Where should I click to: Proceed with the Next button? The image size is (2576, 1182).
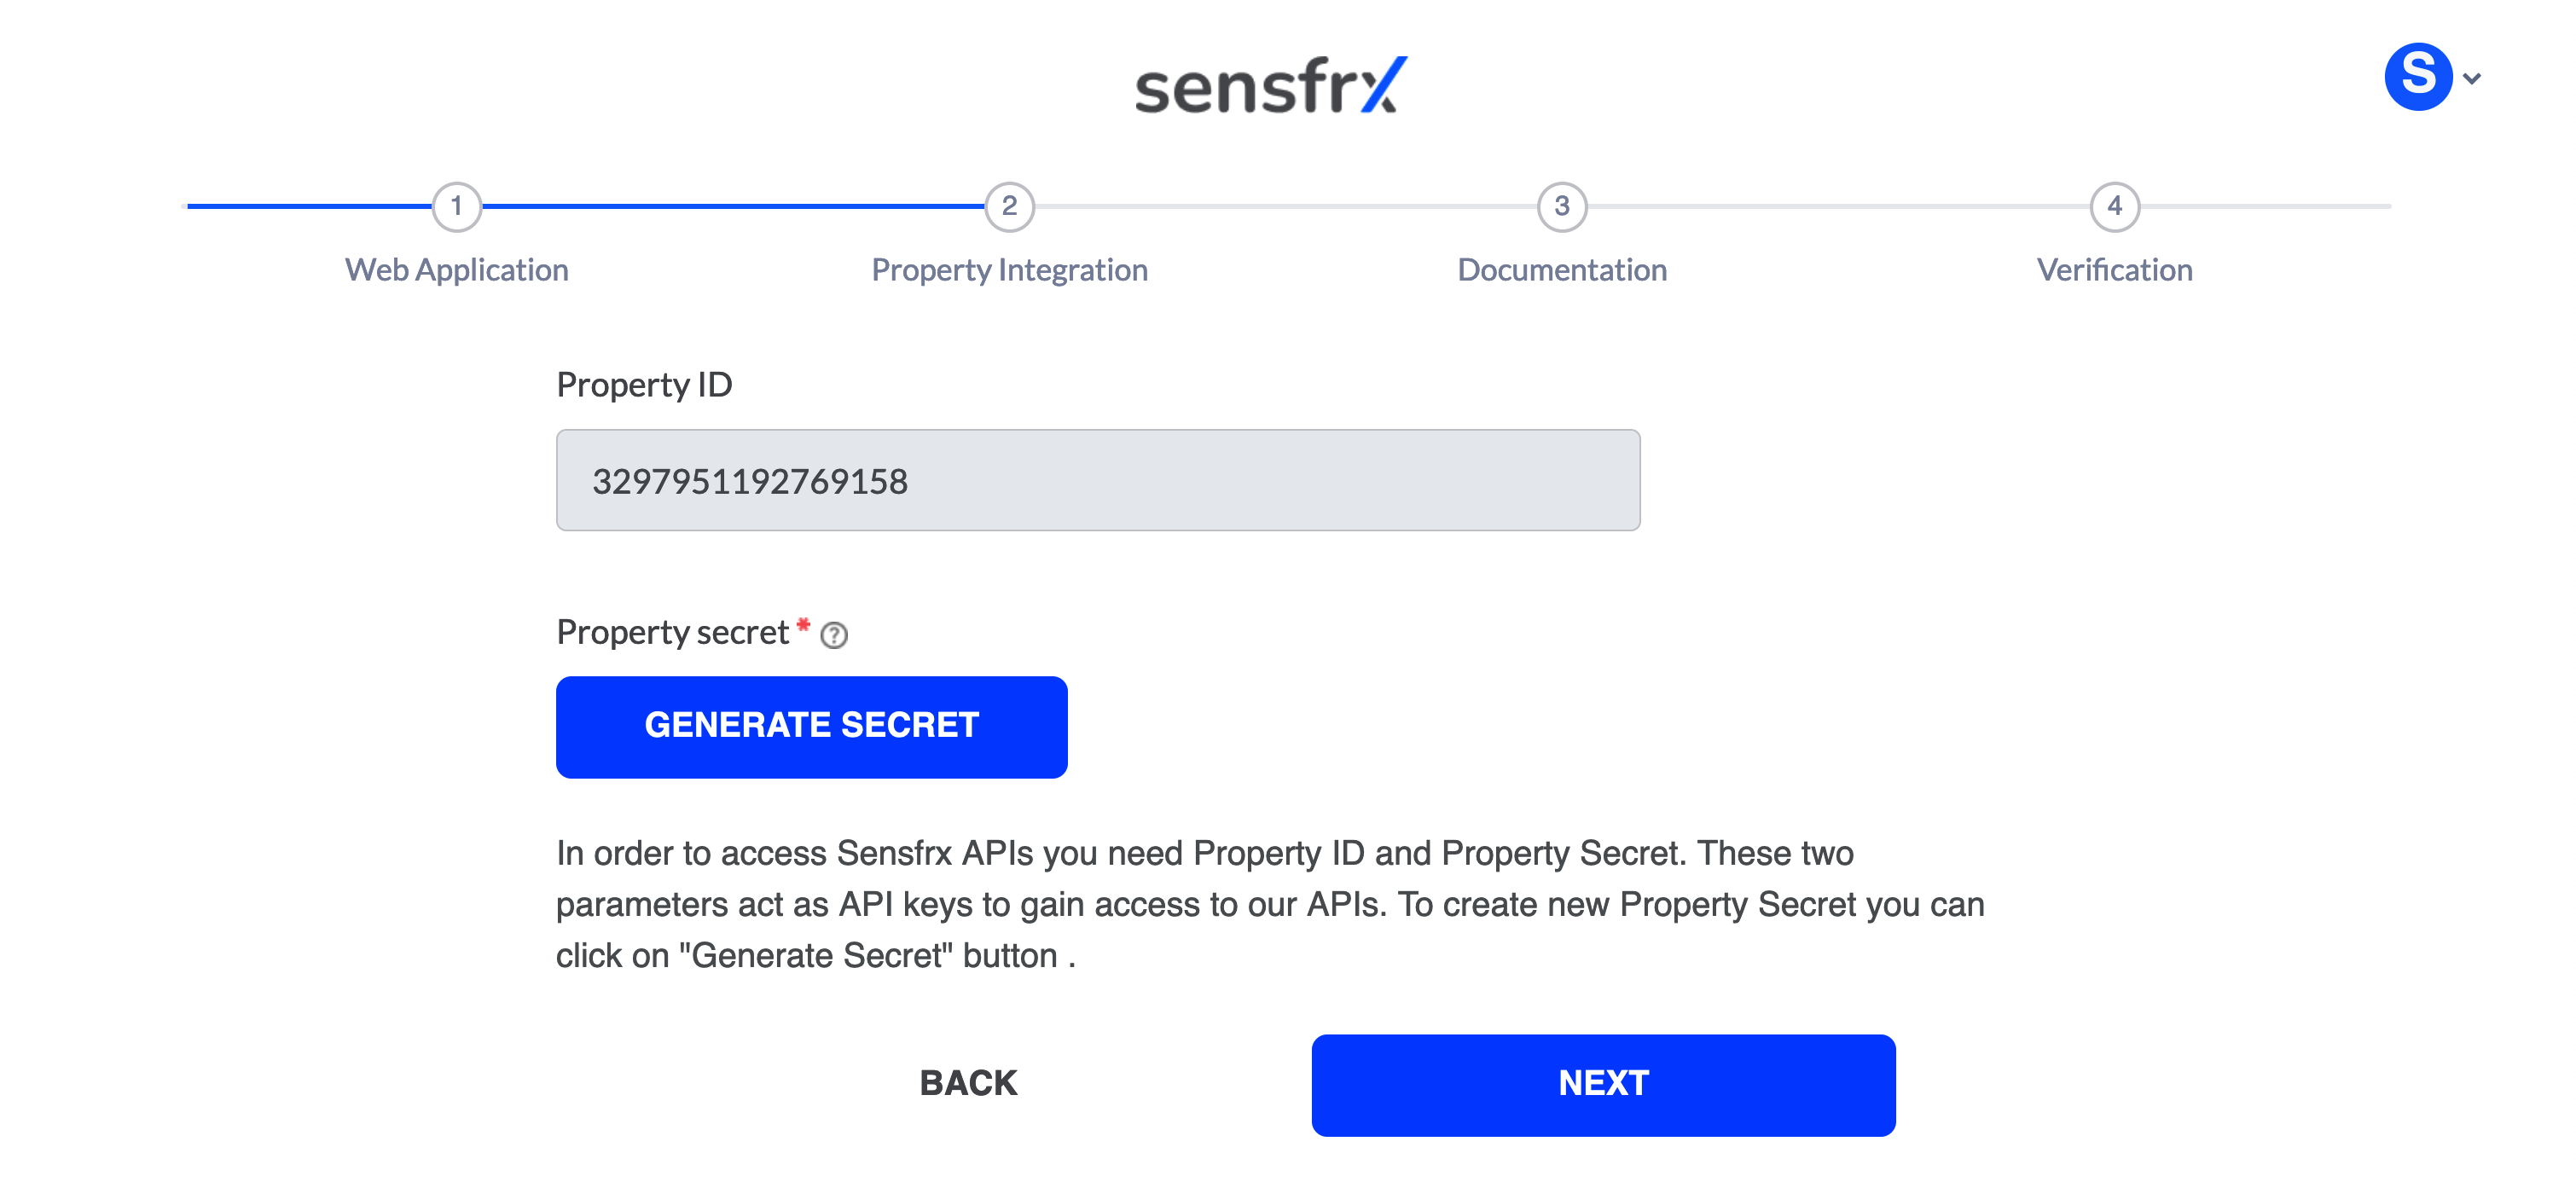point(1603,1084)
